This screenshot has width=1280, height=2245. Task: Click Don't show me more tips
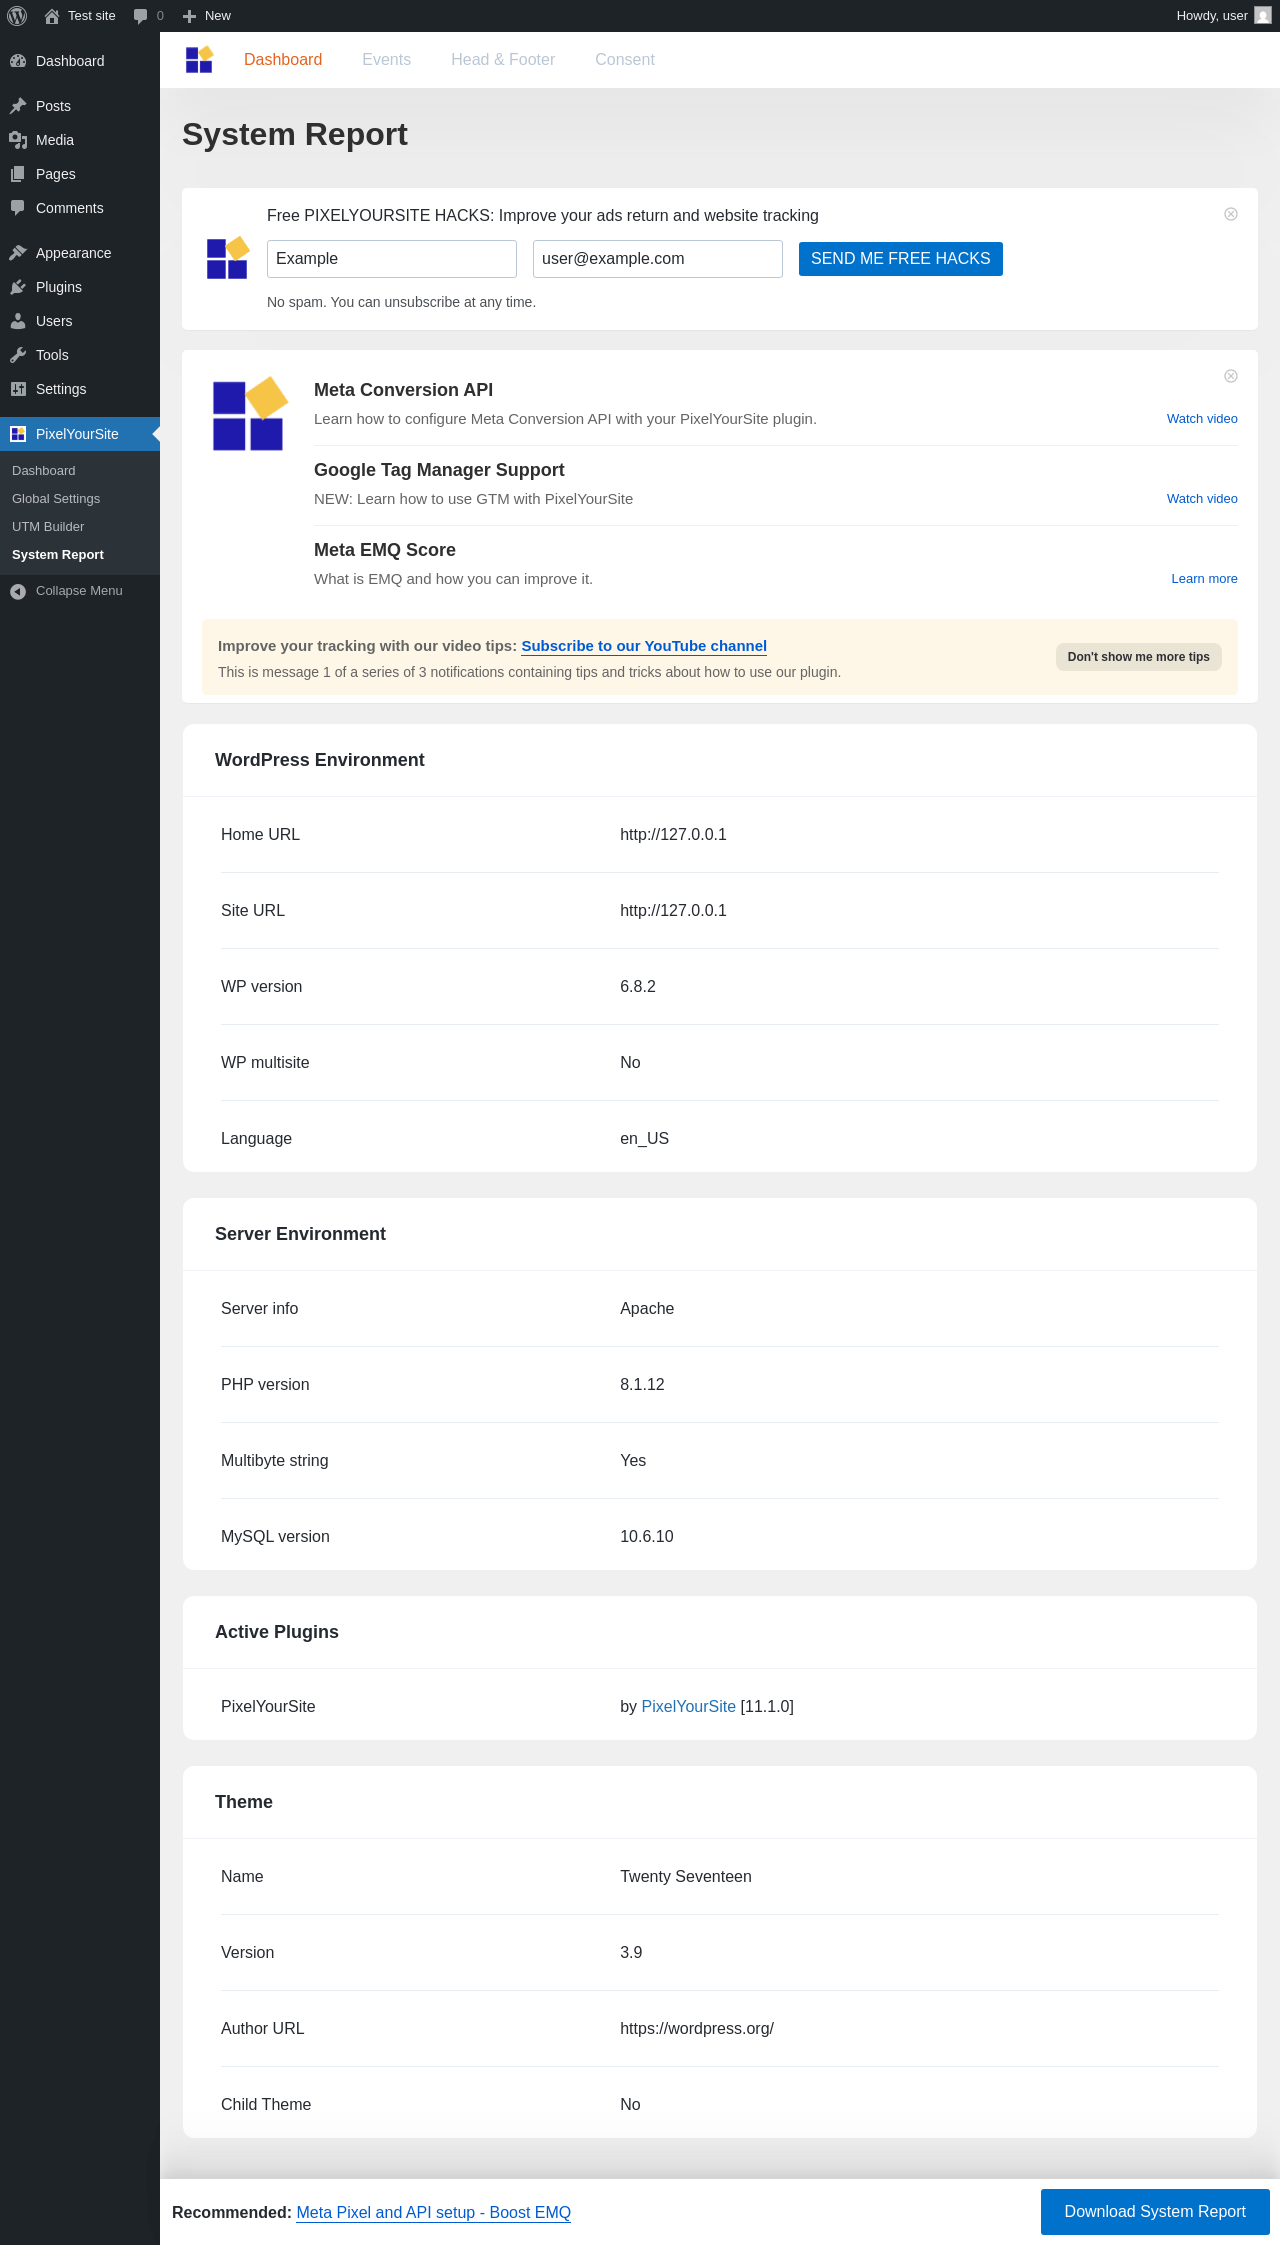[1138, 657]
